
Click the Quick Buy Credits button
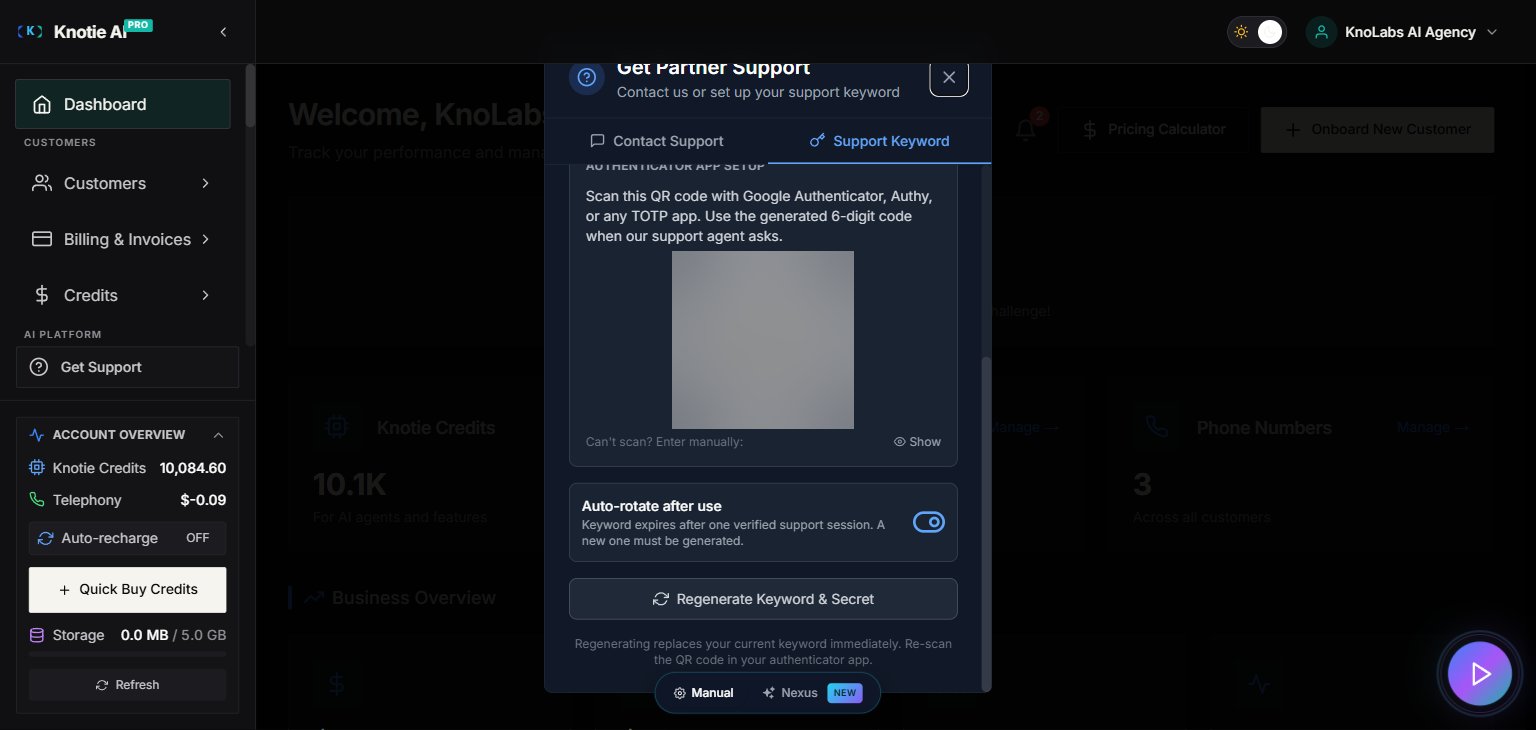tap(127, 590)
